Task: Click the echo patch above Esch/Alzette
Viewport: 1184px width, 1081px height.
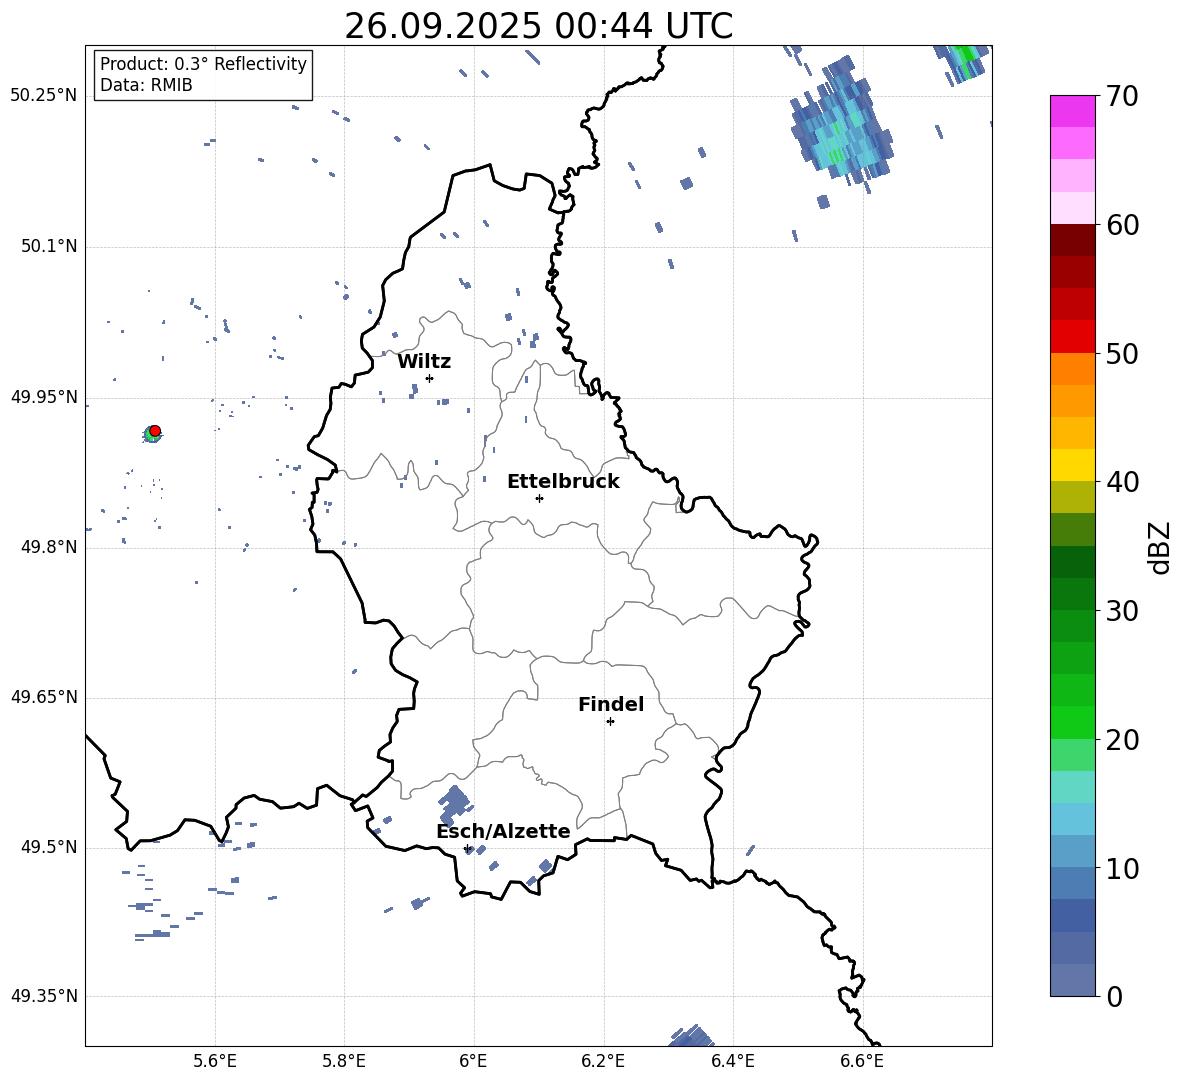Action: [454, 805]
